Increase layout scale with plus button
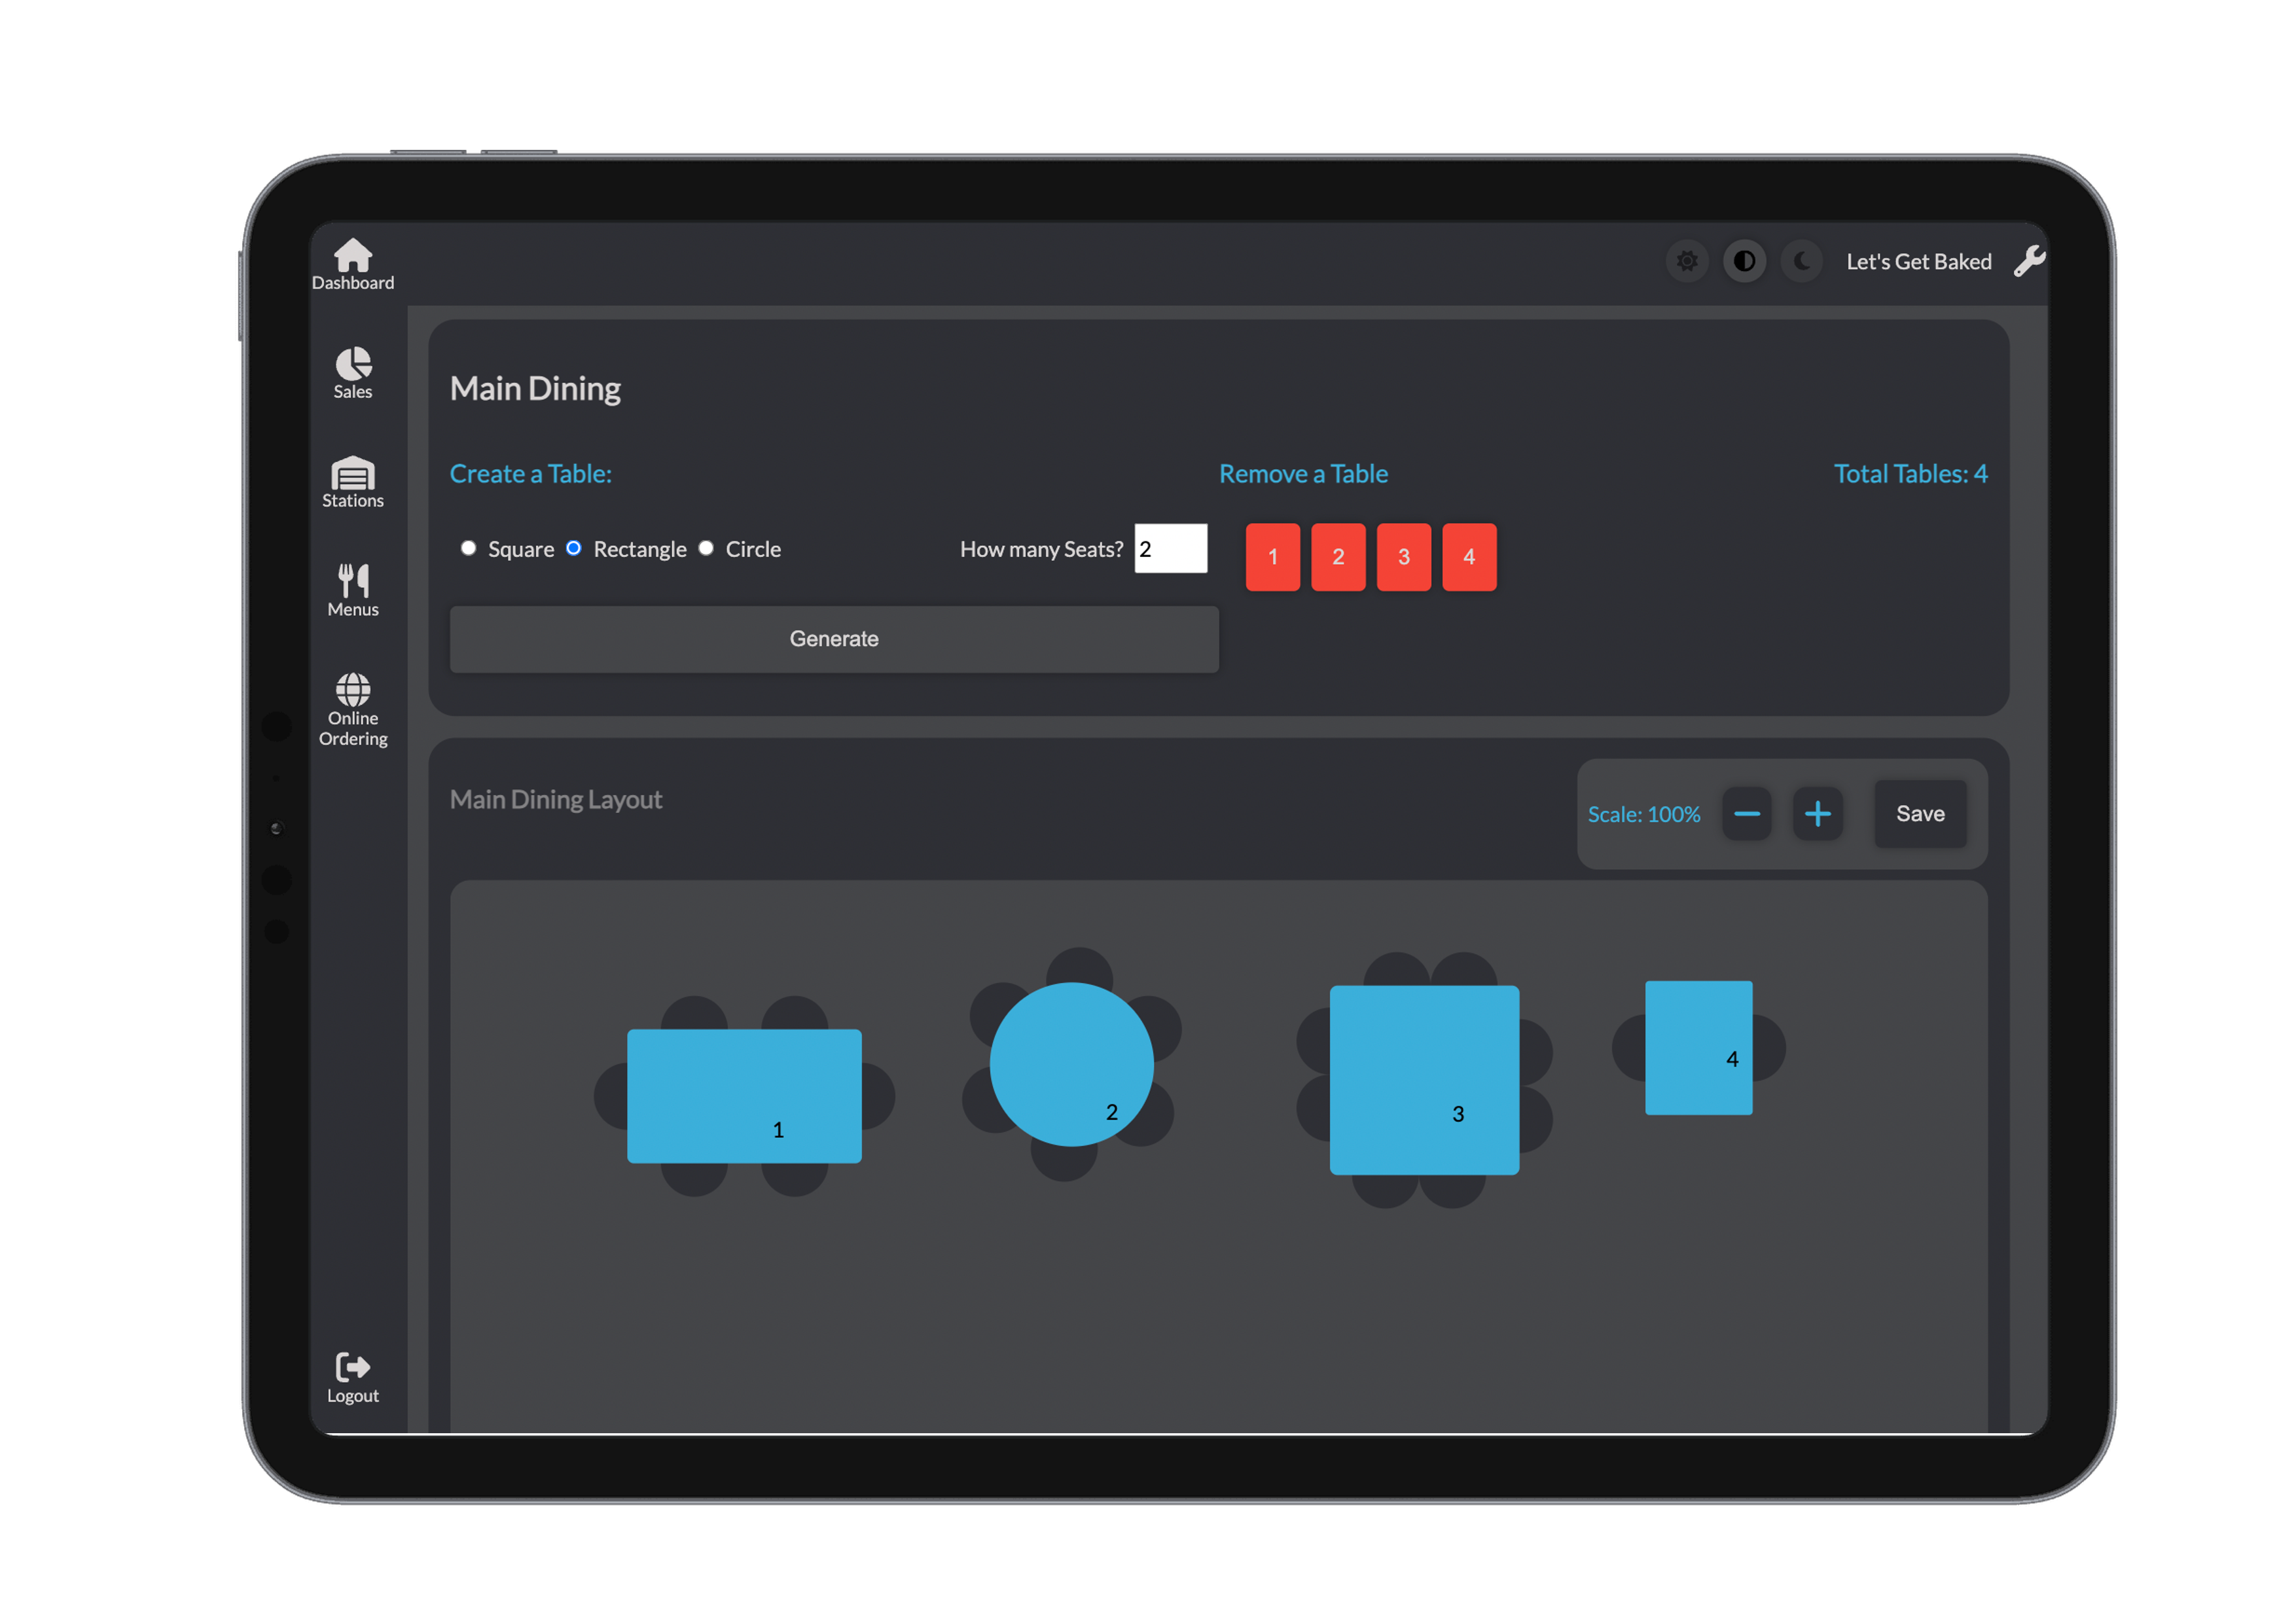The width and height of the screenshot is (2296, 1623). point(1817,814)
